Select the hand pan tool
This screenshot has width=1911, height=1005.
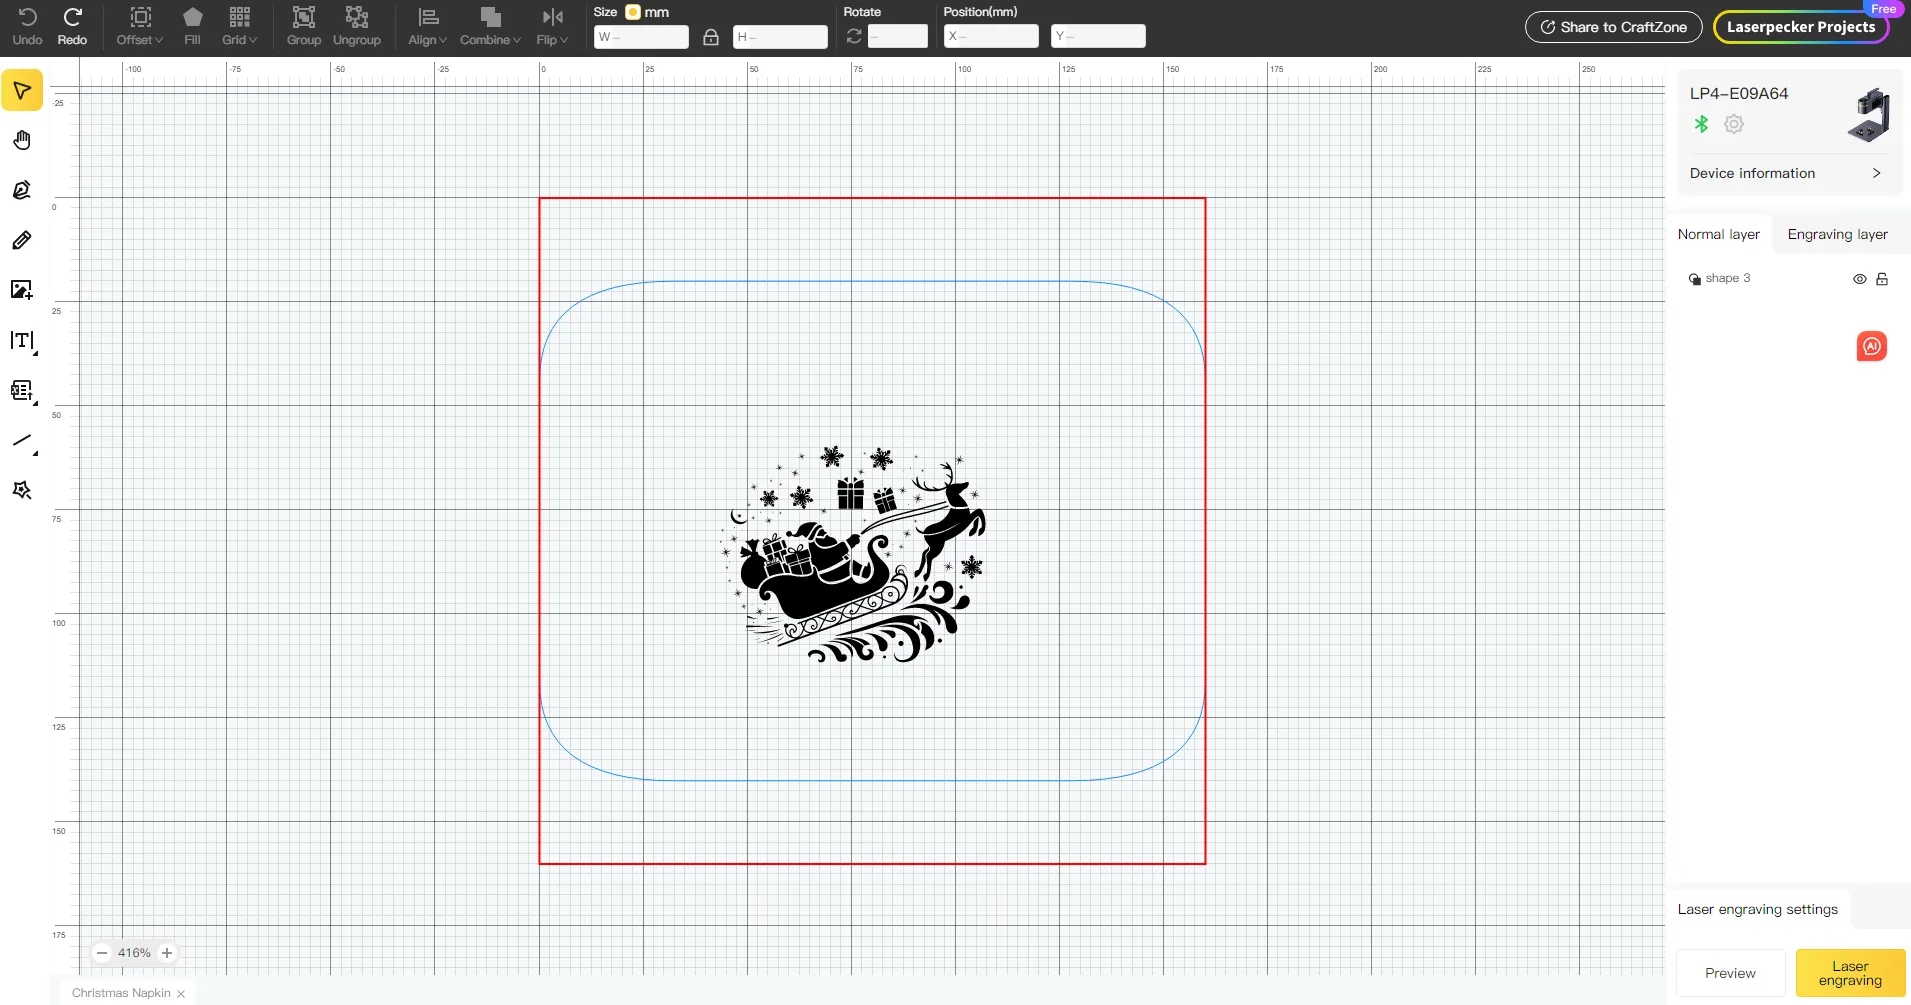click(22, 140)
